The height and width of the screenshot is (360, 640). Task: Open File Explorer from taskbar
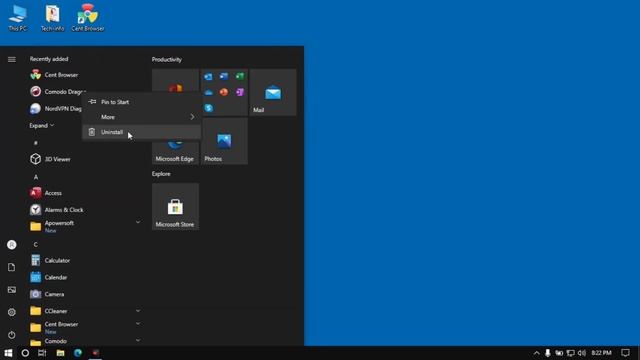point(60,353)
